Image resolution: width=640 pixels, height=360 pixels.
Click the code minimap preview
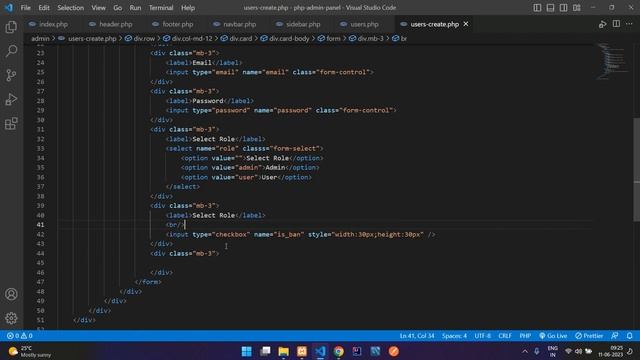pos(613,61)
